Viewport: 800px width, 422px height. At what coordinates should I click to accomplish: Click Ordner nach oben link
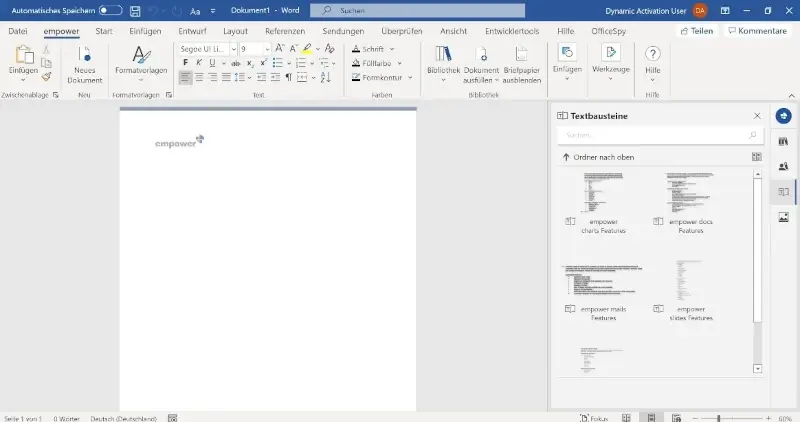pyautogui.click(x=598, y=157)
